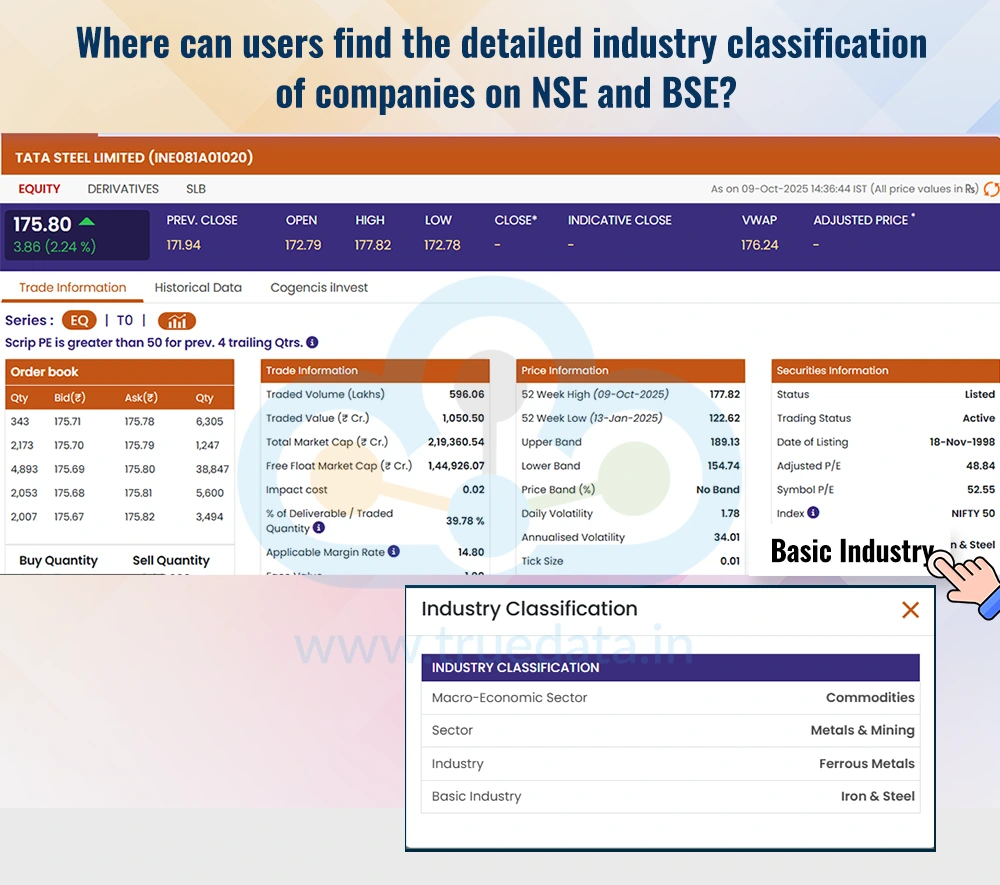
Task: Click the VWAP value display
Action: pos(761,243)
